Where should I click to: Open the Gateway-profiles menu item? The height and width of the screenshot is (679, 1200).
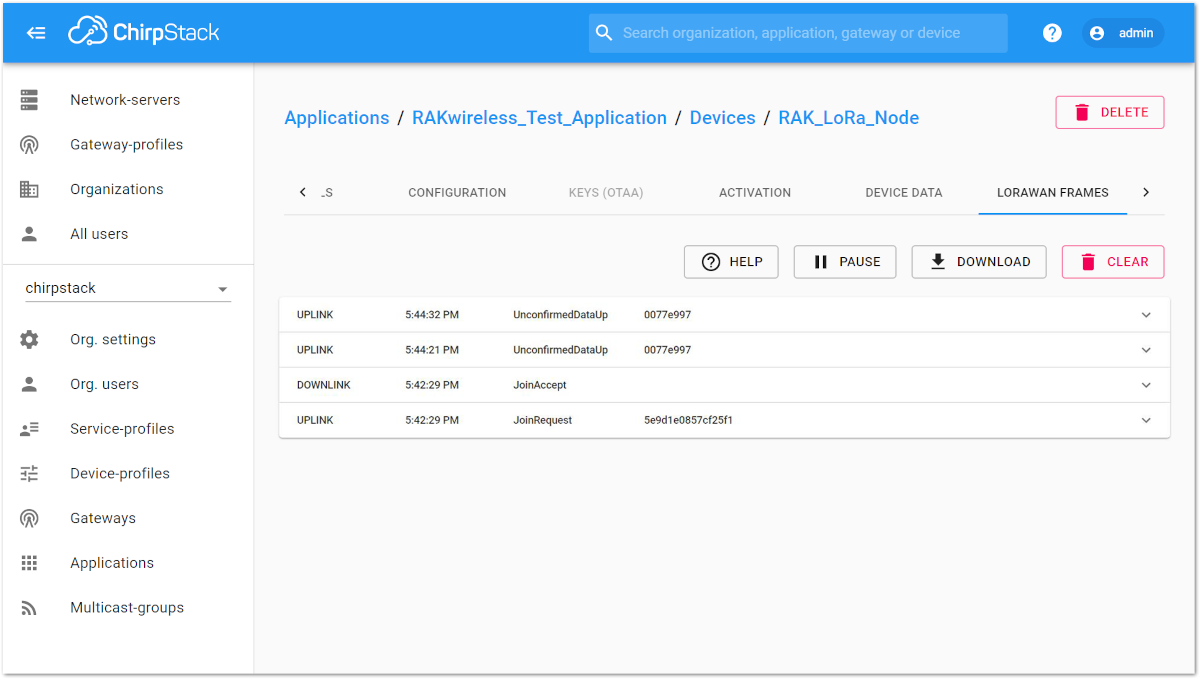click(128, 145)
